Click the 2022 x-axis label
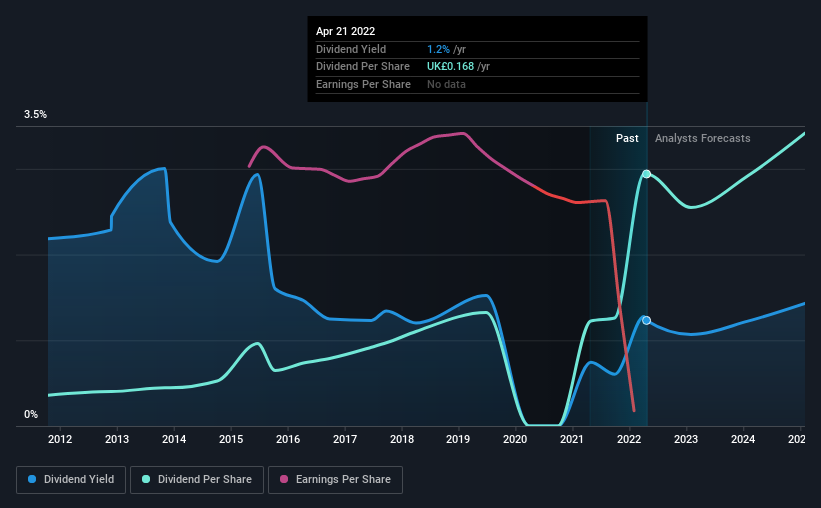821x508 pixels. [629, 439]
